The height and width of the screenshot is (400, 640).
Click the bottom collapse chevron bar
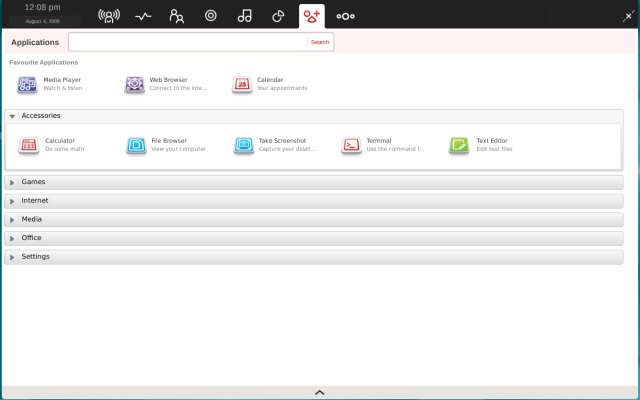320,393
